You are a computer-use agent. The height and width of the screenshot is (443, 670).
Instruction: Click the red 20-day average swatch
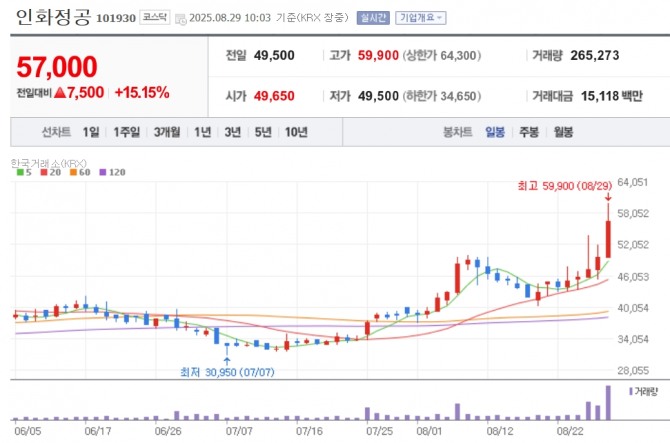44,172
